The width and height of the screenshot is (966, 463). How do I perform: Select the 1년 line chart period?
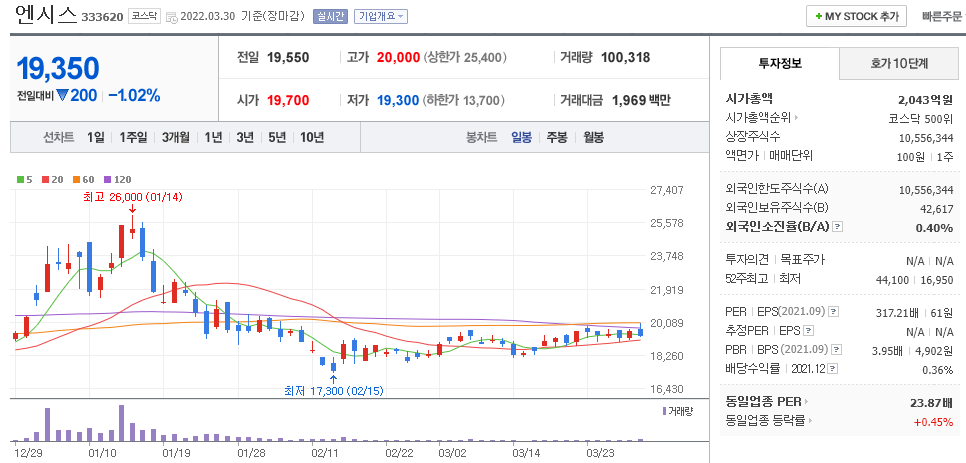(213, 137)
